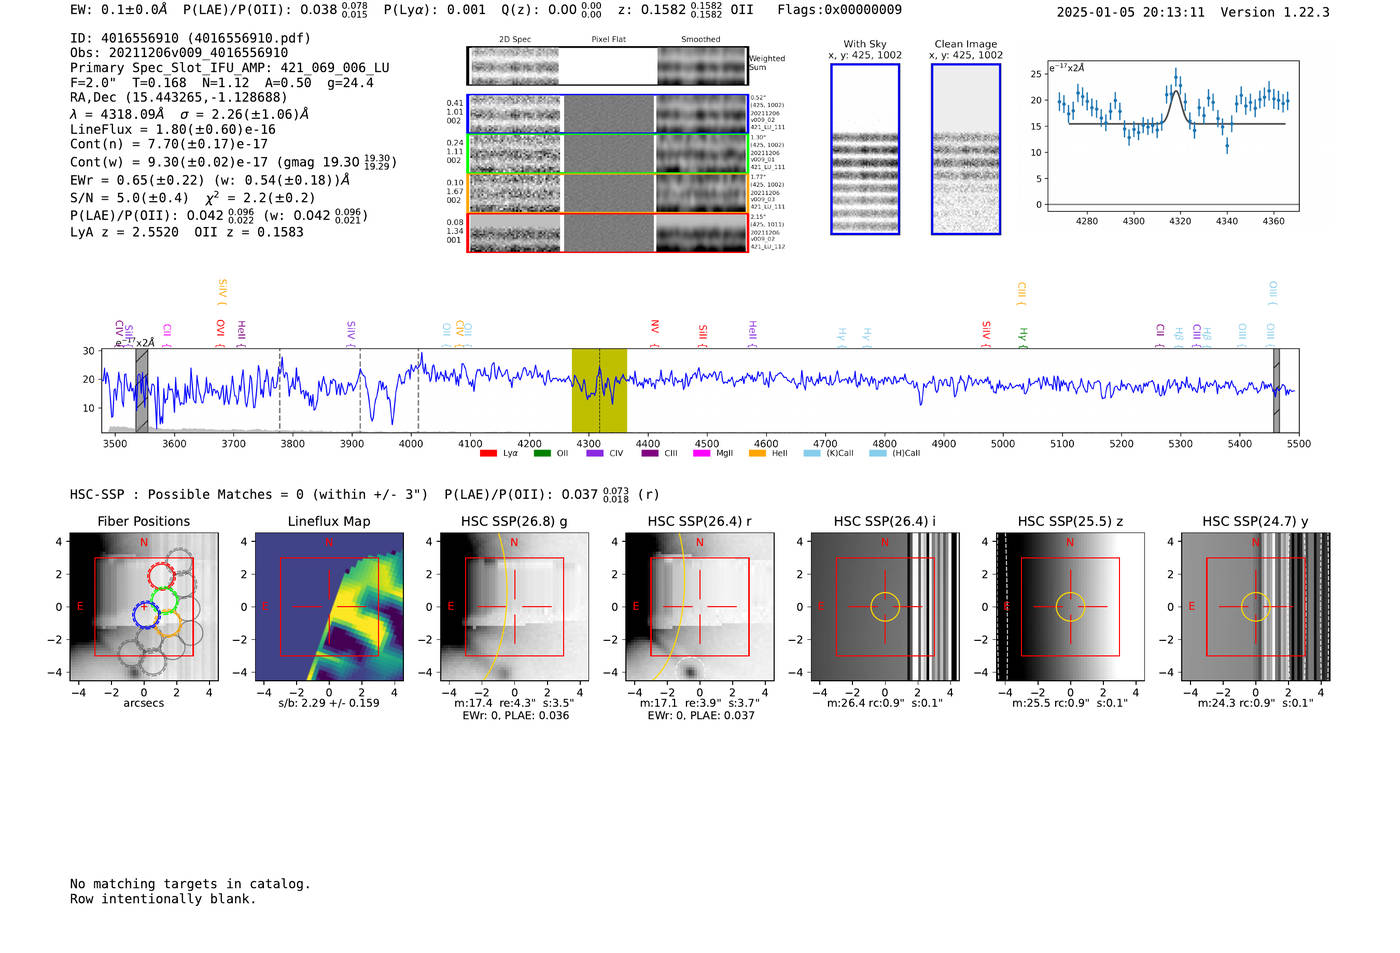Click the 'arcsecs' axis label
The width and height of the screenshot is (1400, 953).
(144, 703)
